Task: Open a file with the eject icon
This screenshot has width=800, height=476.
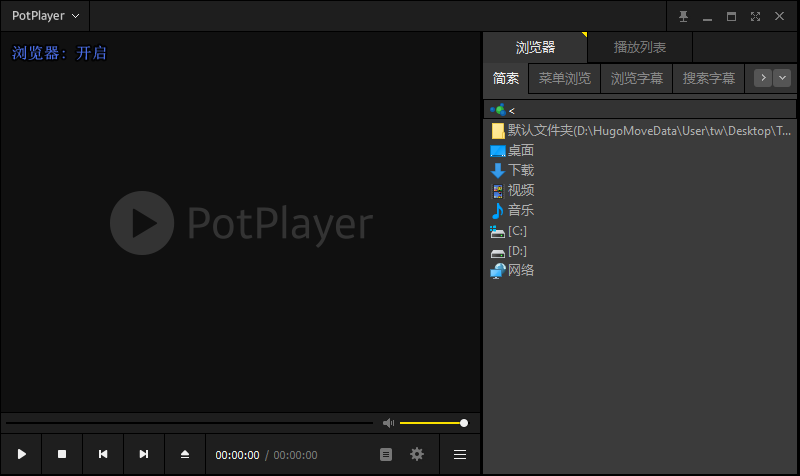Action: 185,454
